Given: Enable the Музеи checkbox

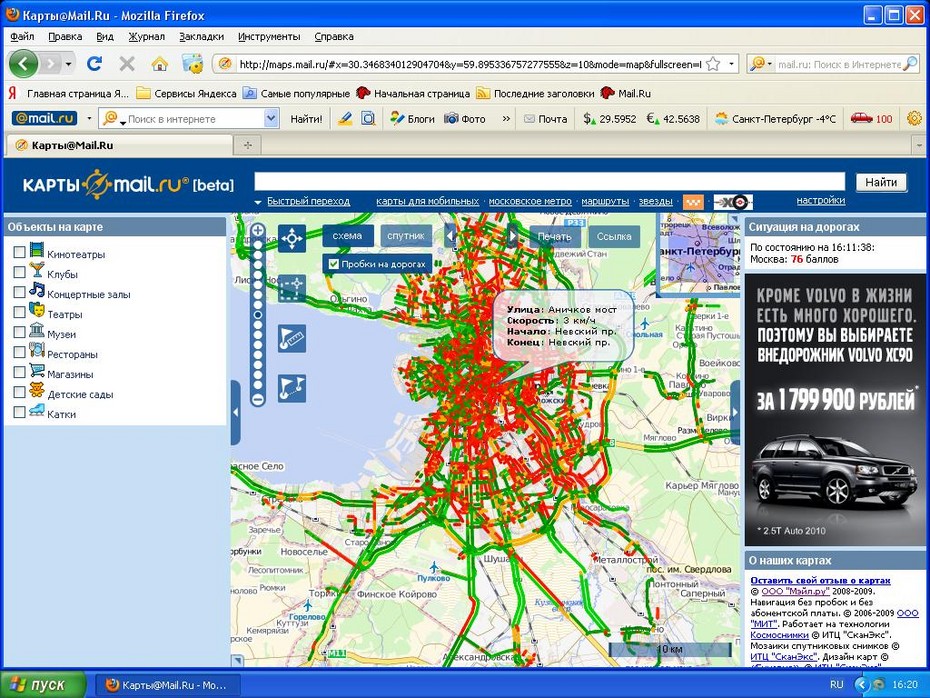Looking at the screenshot, I should pos(19,332).
